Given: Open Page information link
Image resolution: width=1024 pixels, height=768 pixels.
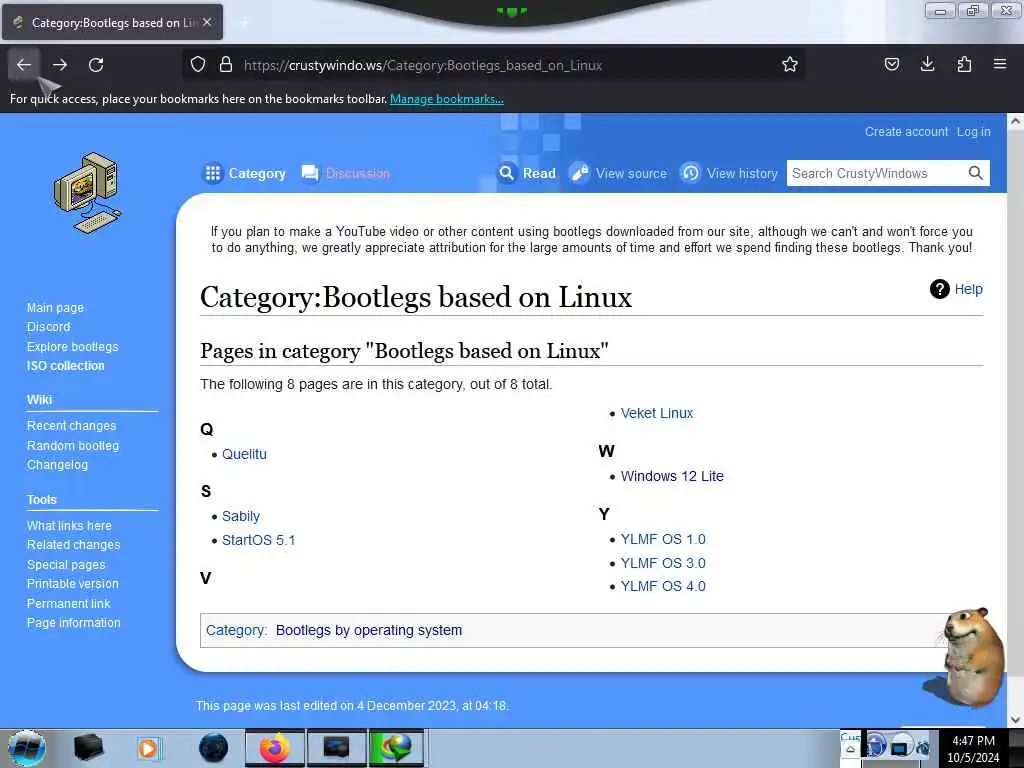Looking at the screenshot, I should (x=73, y=623).
